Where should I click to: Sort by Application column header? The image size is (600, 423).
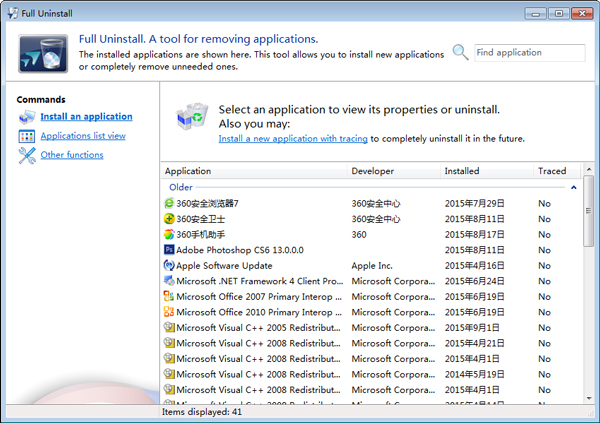(x=253, y=171)
